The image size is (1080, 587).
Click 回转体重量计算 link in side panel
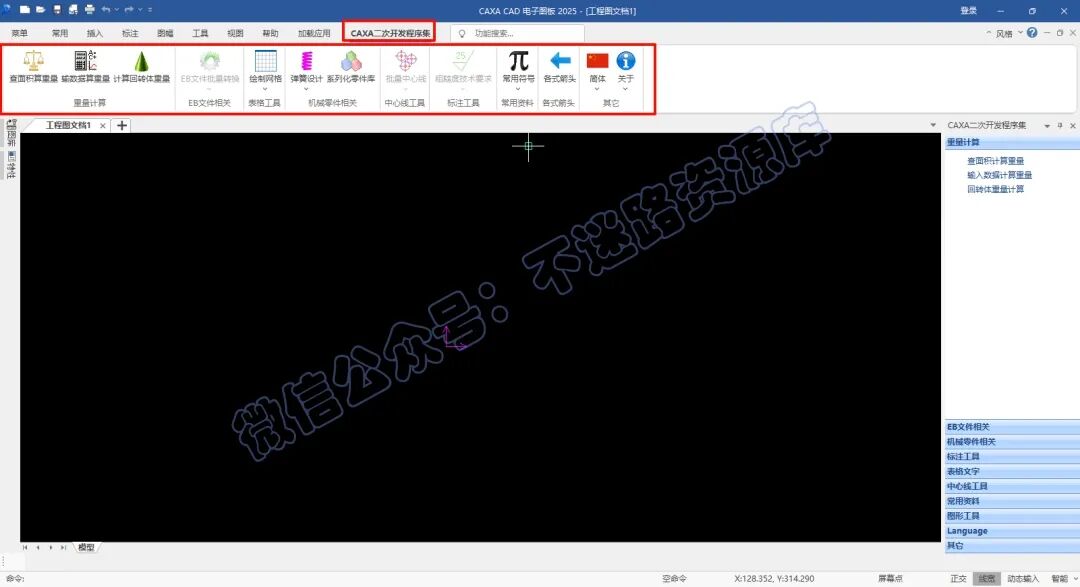(x=995, y=189)
